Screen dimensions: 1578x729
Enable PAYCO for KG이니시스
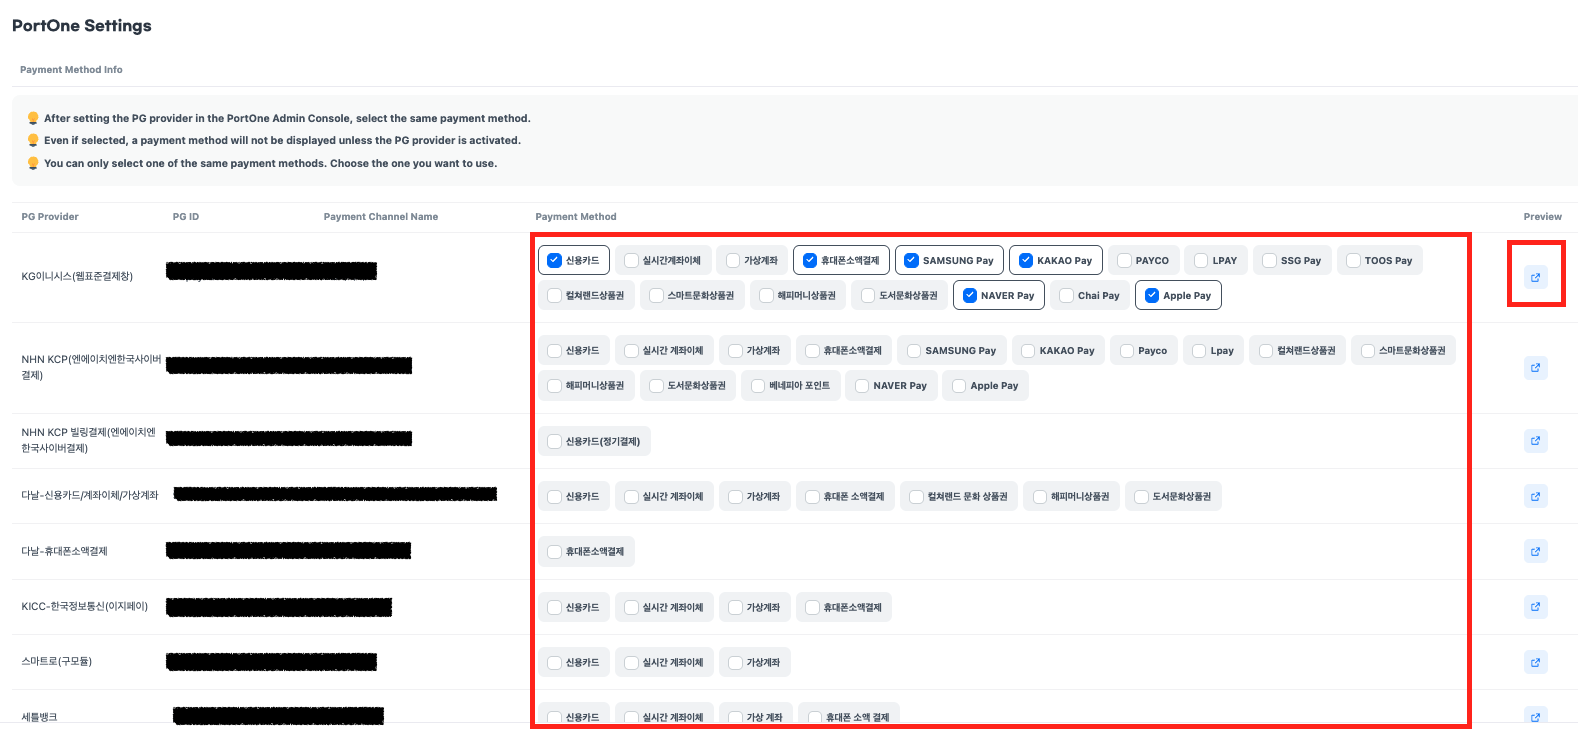coord(1124,261)
